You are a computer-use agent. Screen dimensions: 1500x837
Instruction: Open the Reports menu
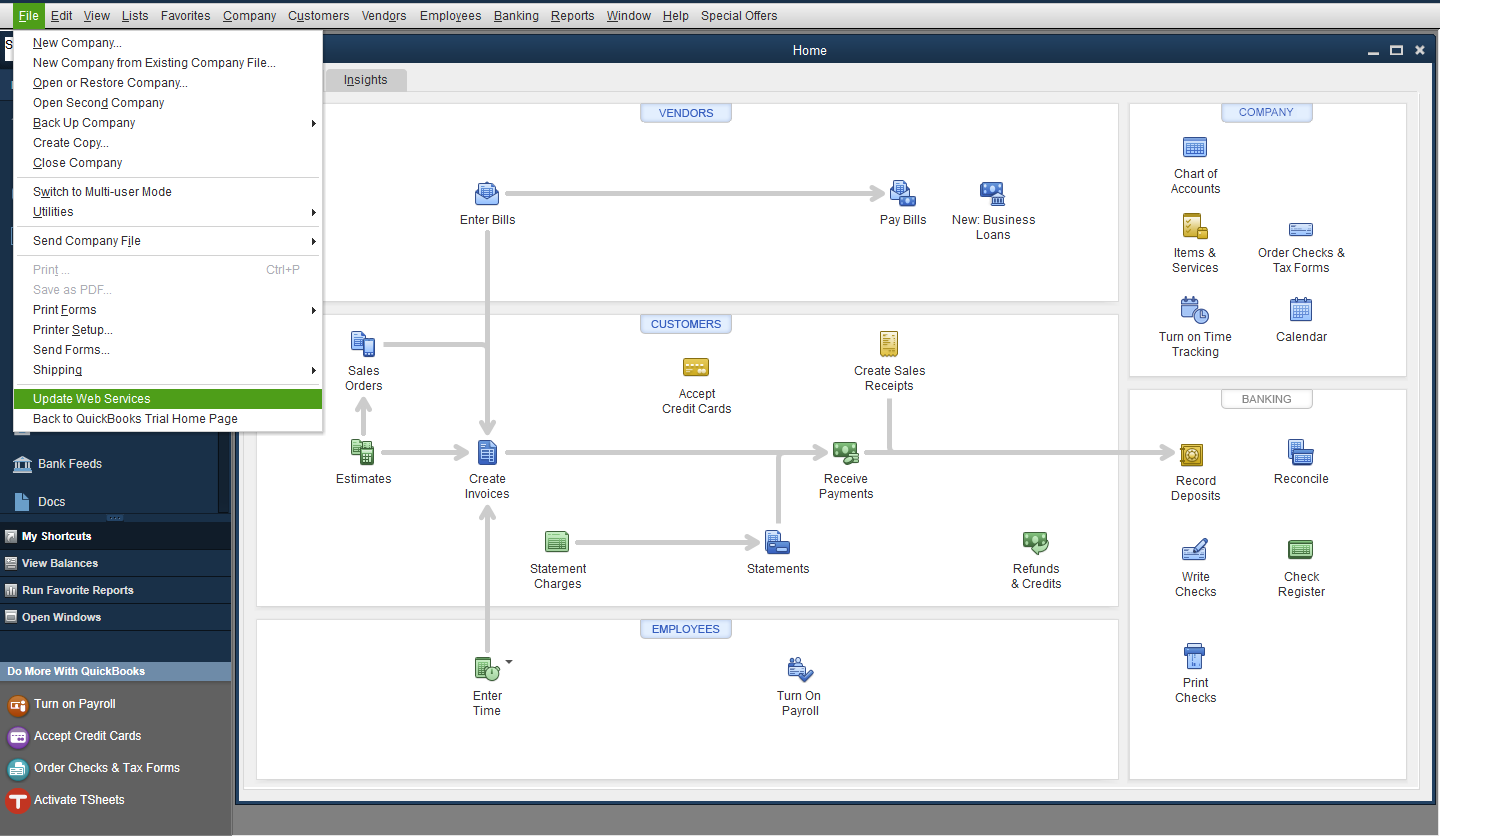coord(572,16)
